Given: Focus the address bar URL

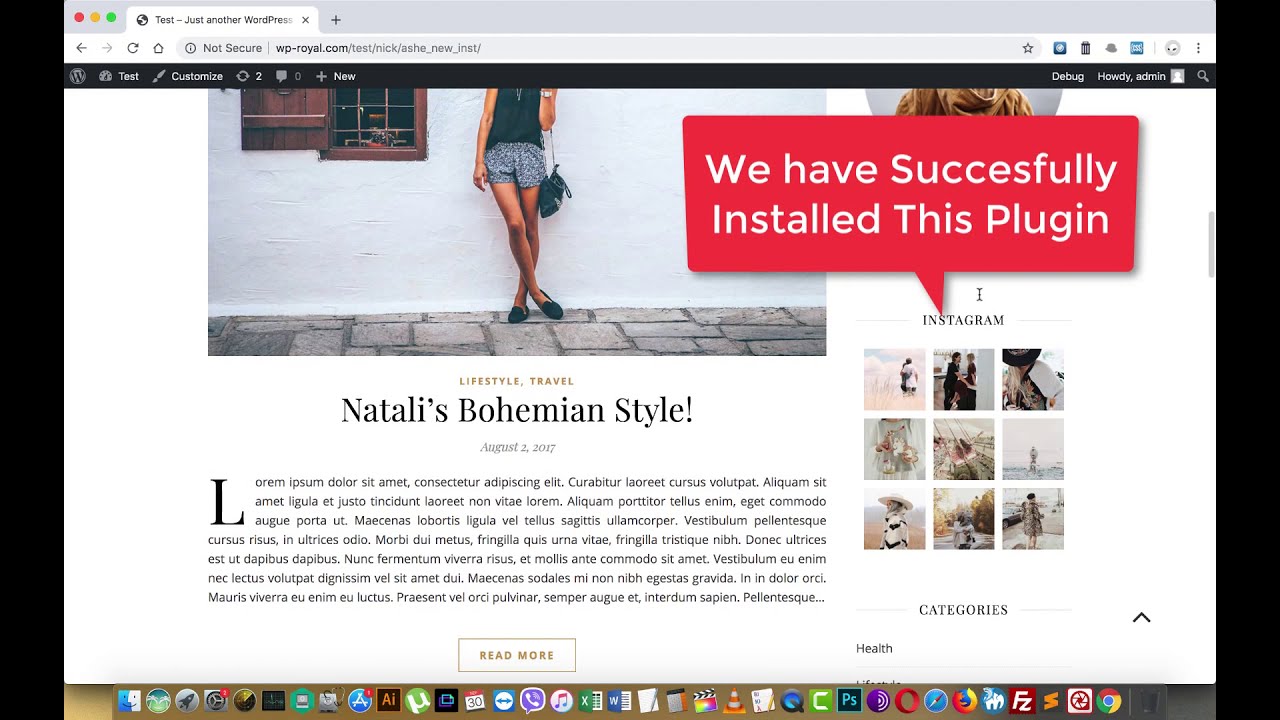Looking at the screenshot, I should coord(378,48).
